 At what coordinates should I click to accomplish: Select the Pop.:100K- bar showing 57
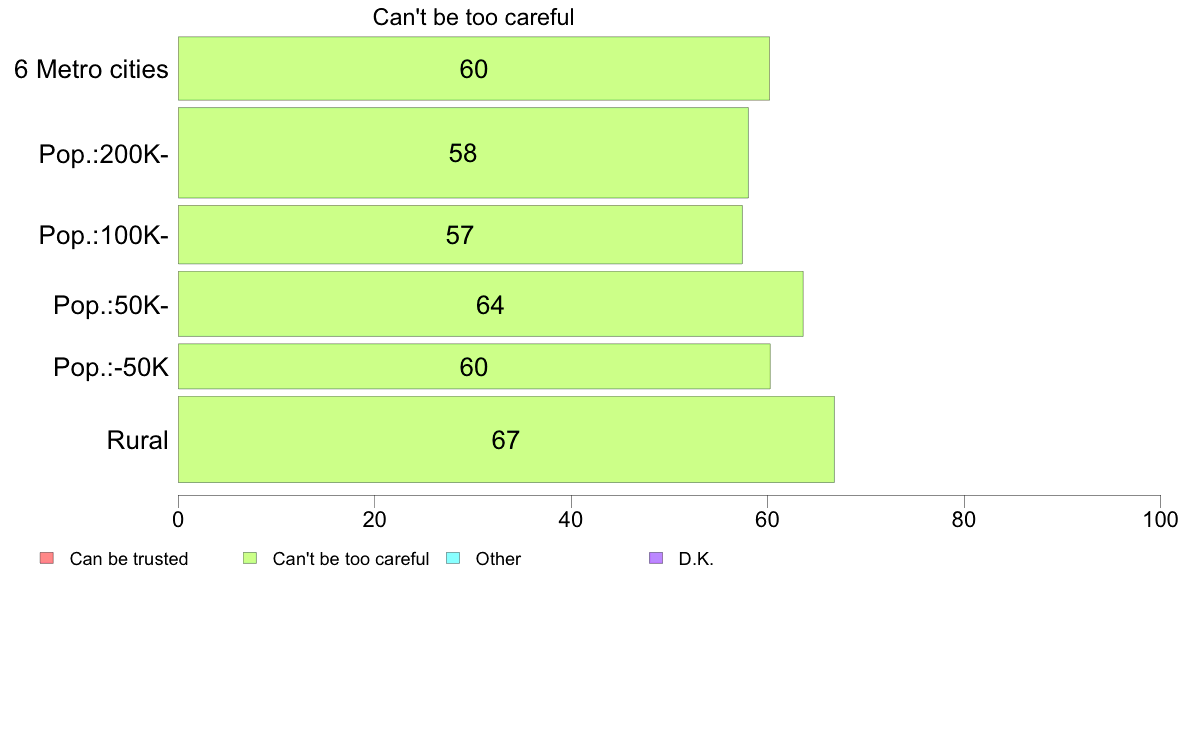460,235
